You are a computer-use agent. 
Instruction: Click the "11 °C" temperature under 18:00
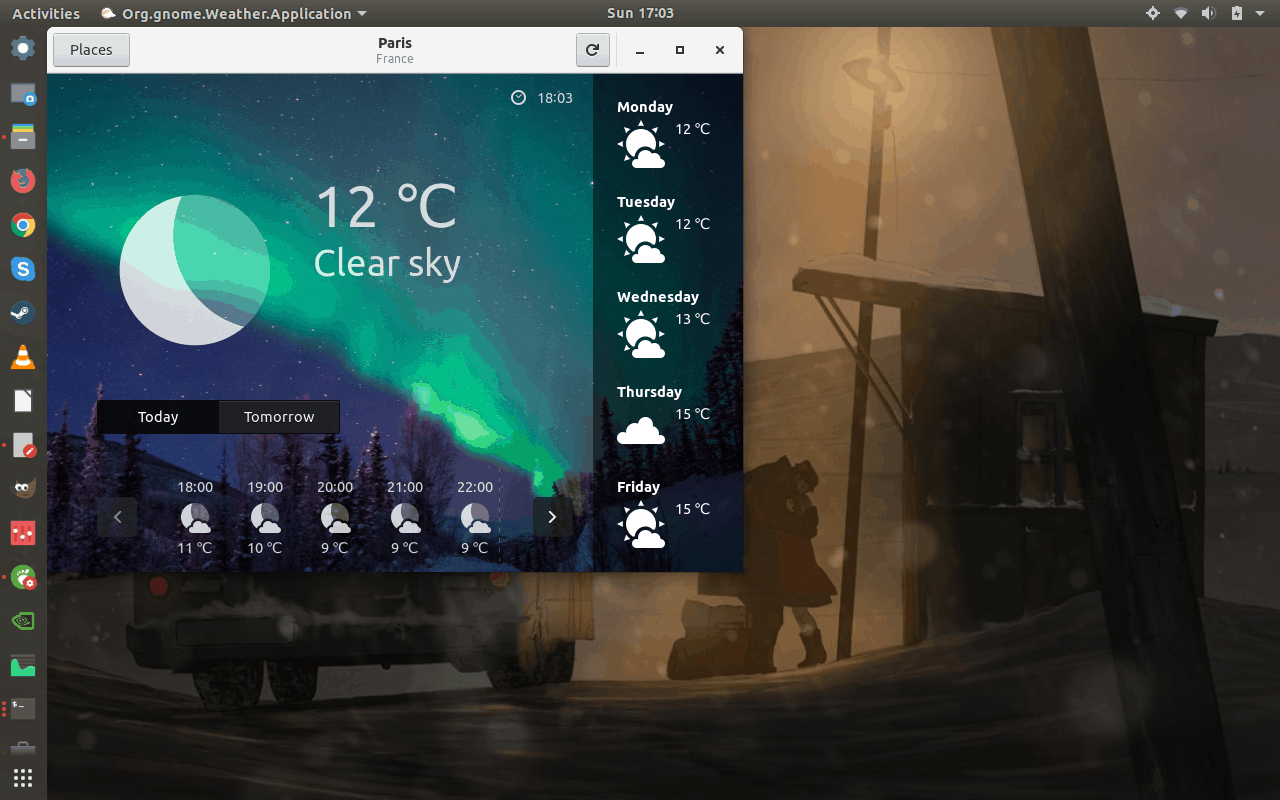click(195, 548)
